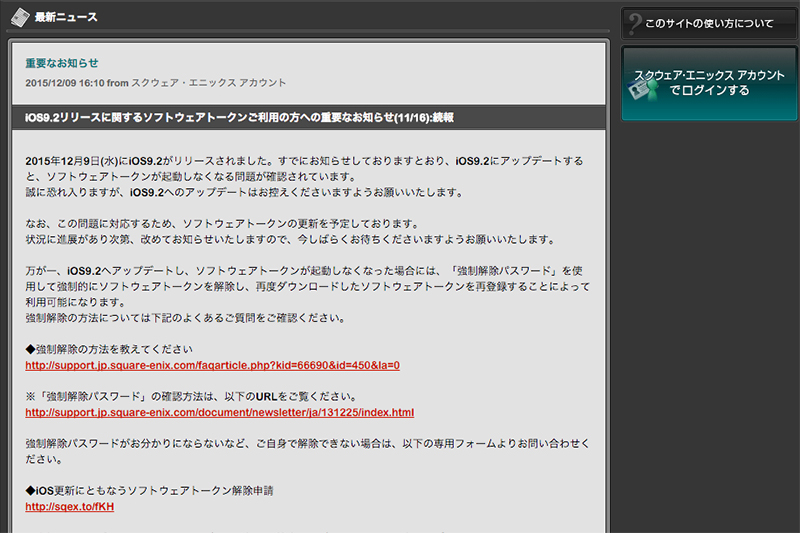Click the line starting 状況に進展があり次第
The image size is (800, 533).
tap(291, 239)
